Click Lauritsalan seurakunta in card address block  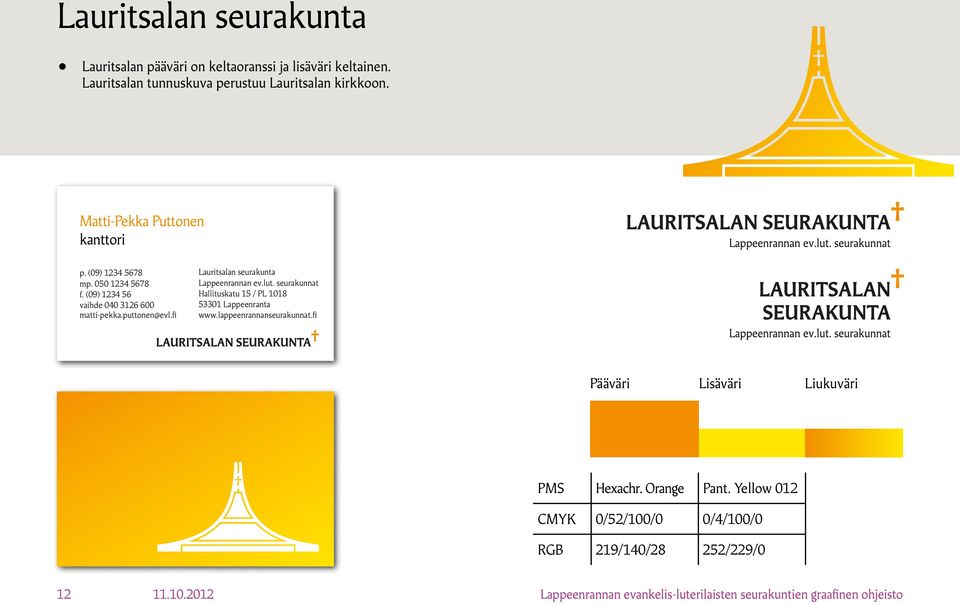236,272
